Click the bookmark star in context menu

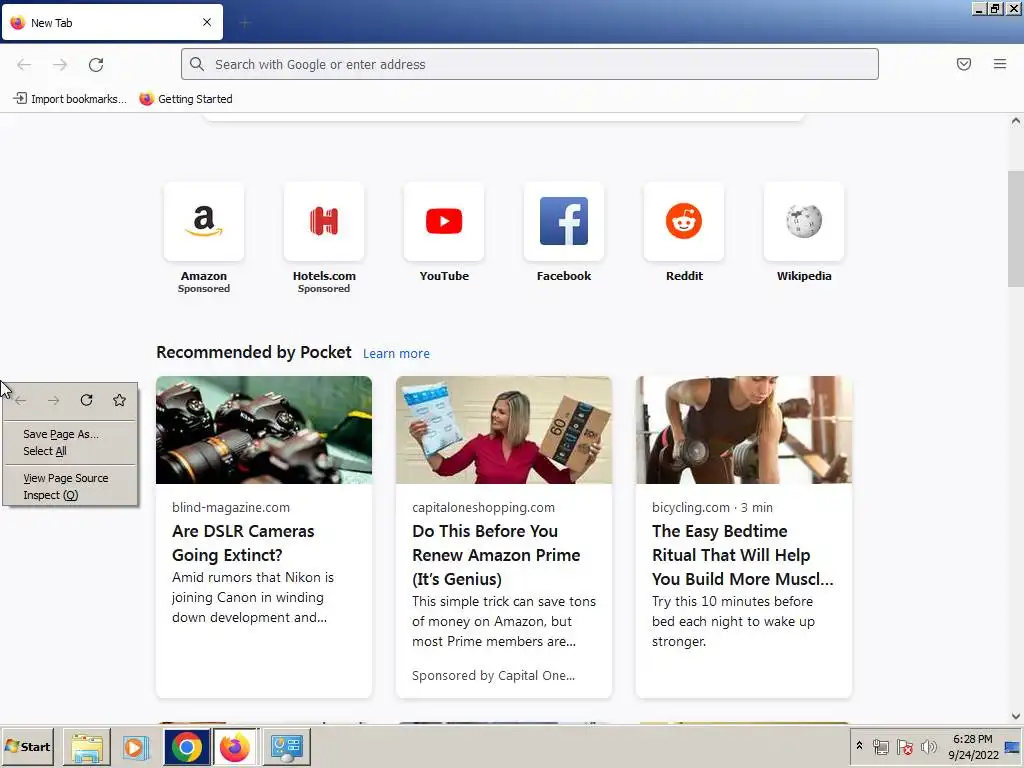[120, 400]
